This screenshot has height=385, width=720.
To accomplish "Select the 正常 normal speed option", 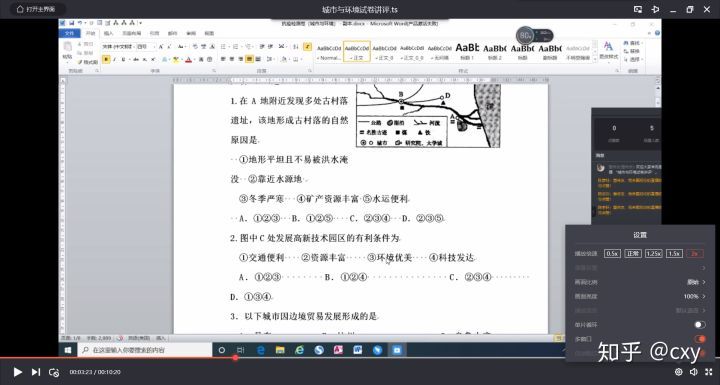I will 633,254.
